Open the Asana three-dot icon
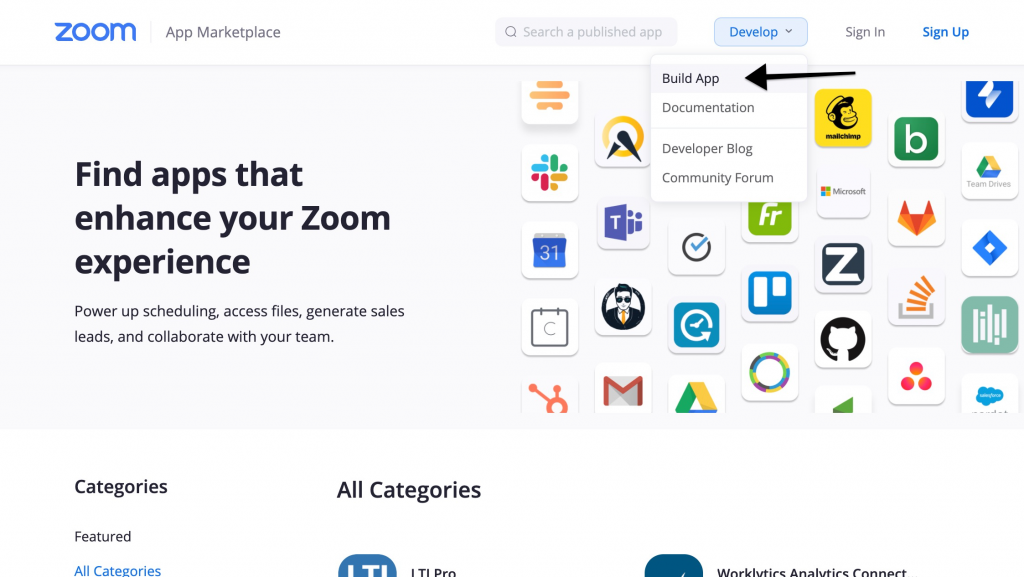The image size is (1024, 577). [916, 376]
